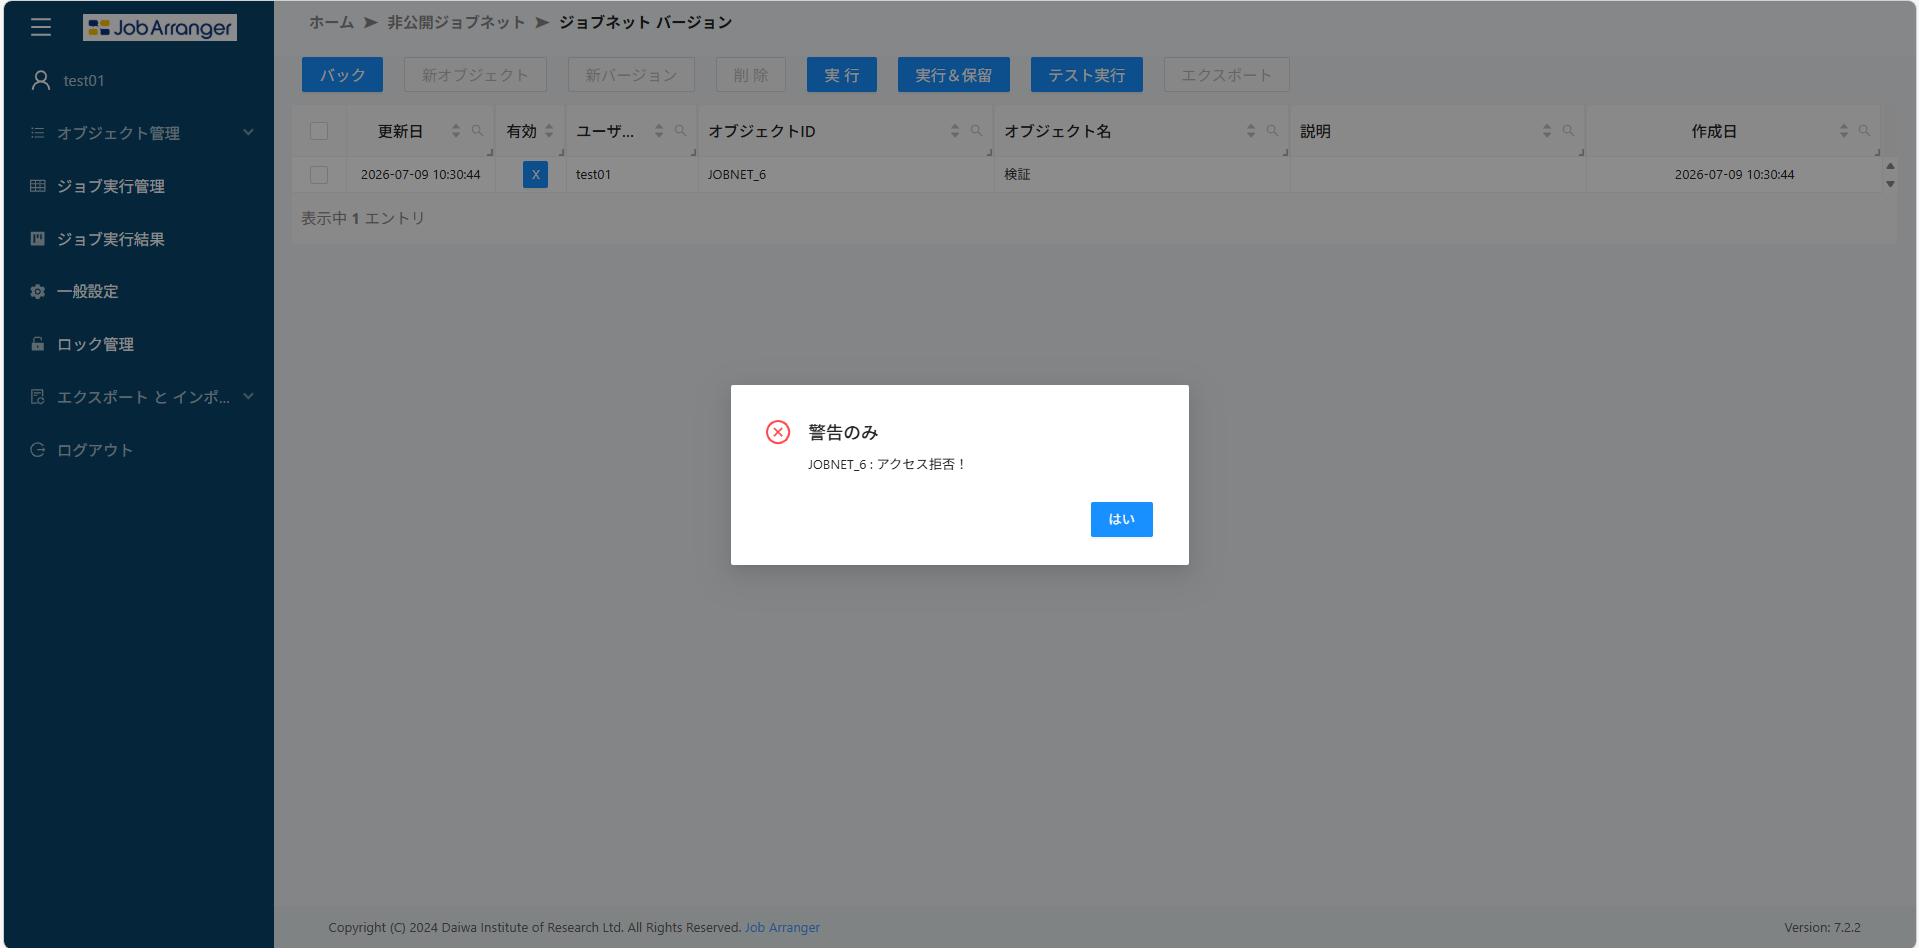The height and width of the screenshot is (948, 1919).
Task: Click search icon in 更新日 column
Action: [477, 131]
